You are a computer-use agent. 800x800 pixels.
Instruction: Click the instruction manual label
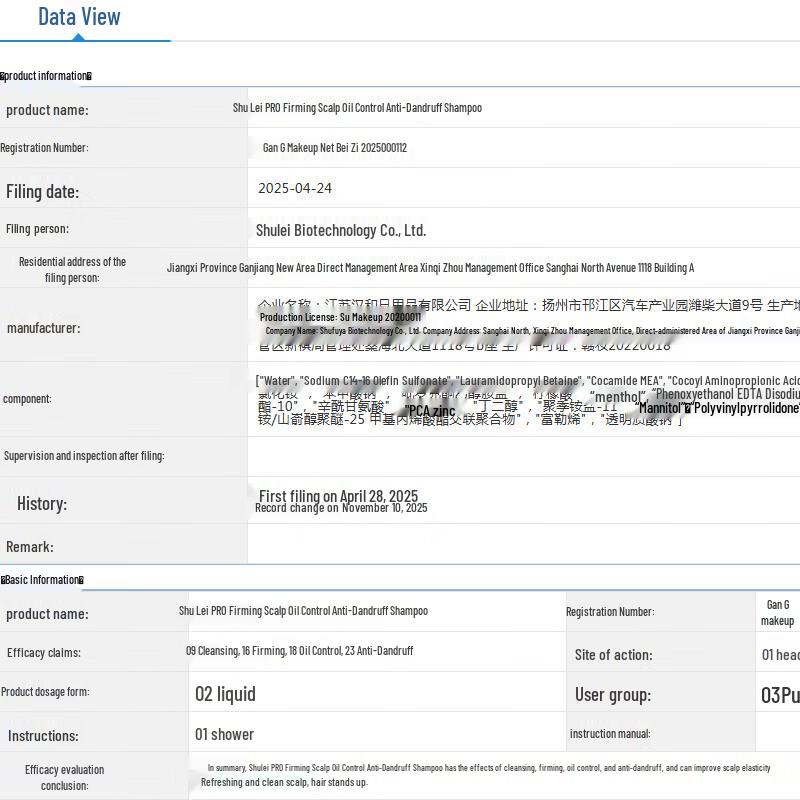click(610, 734)
